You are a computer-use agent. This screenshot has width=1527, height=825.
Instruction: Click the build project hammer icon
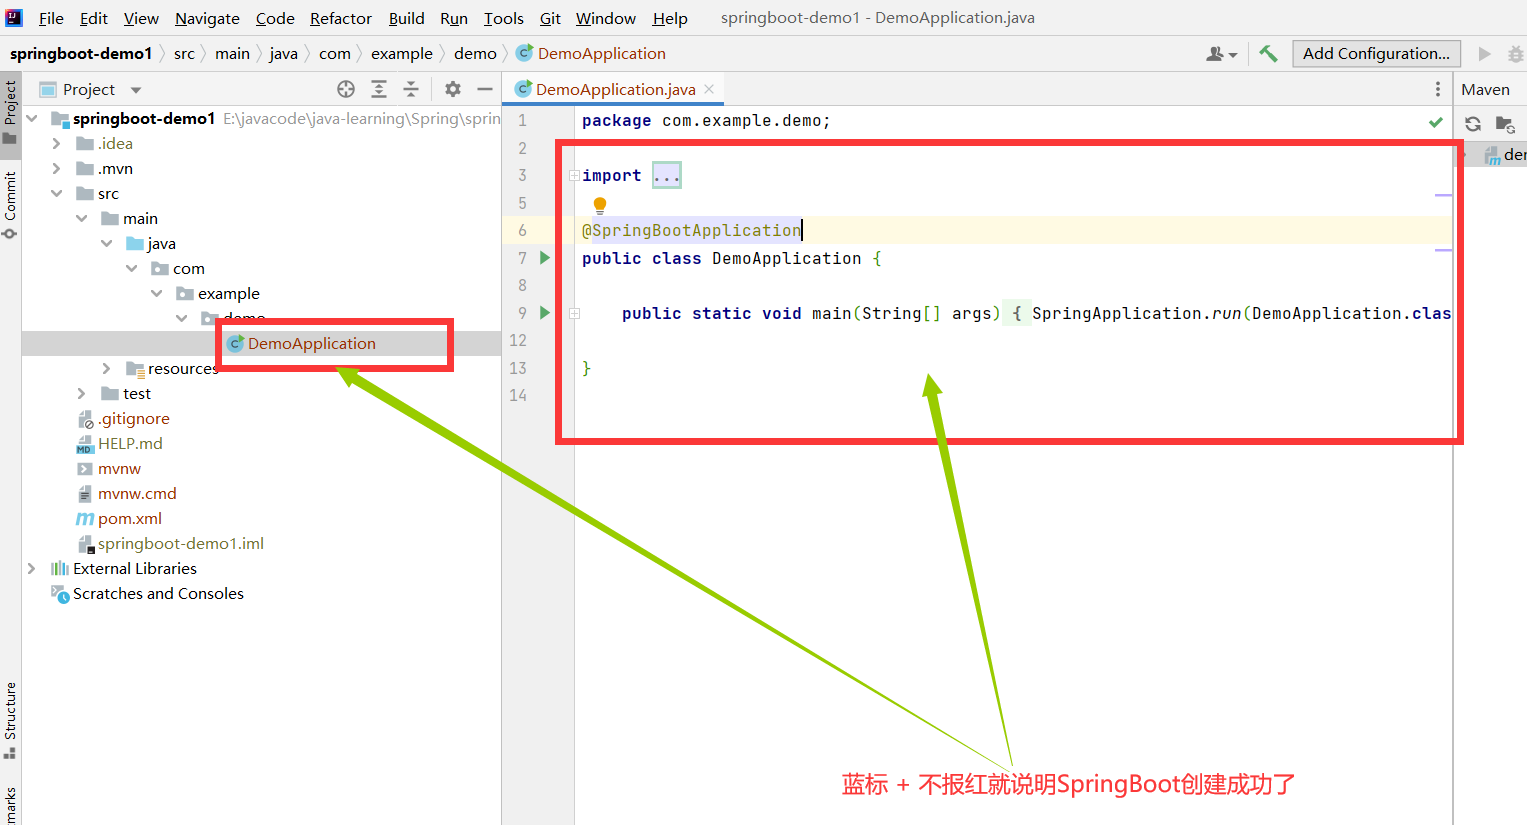pos(1268,54)
